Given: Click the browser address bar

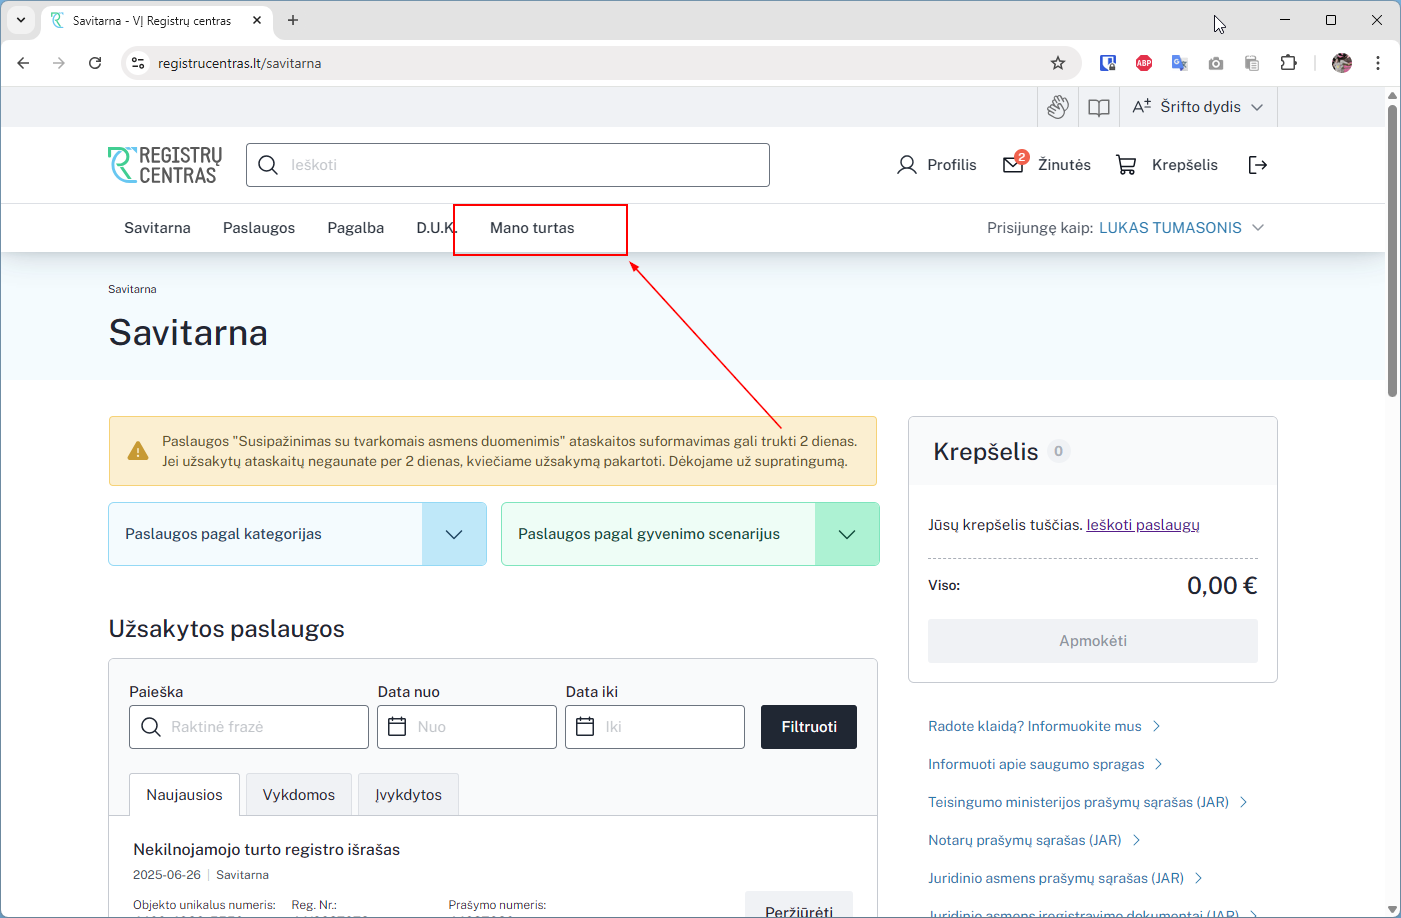Looking at the screenshot, I should [600, 63].
